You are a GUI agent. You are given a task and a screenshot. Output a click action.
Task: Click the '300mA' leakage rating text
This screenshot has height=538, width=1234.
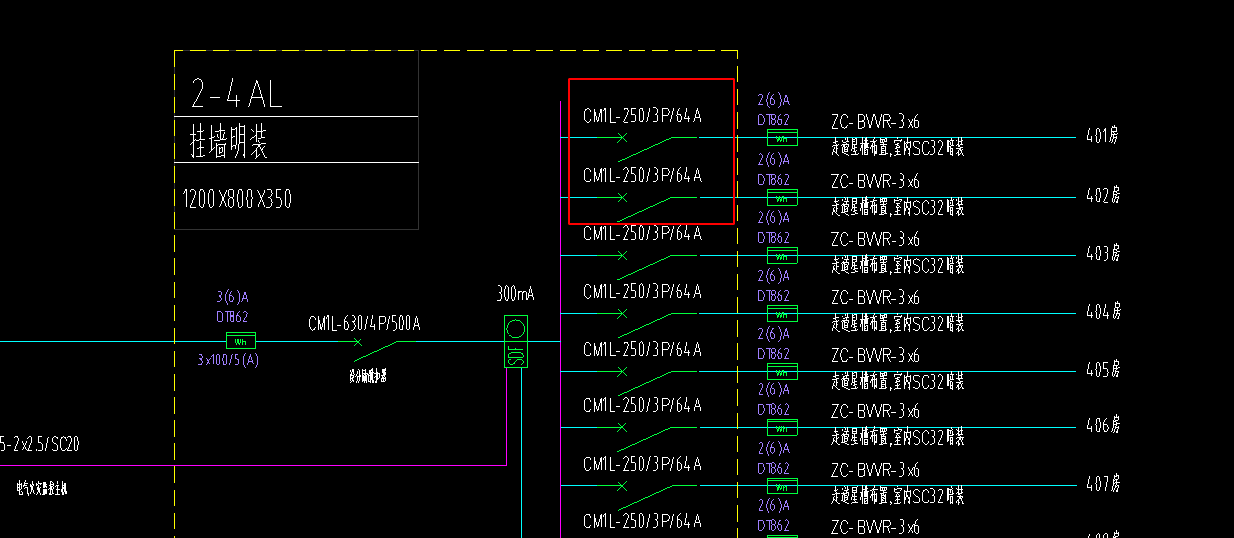click(x=515, y=295)
